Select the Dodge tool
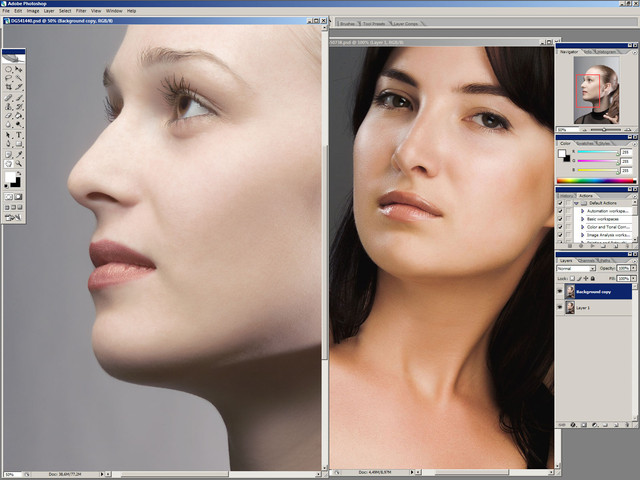The height and width of the screenshot is (480, 640). pos(19,124)
